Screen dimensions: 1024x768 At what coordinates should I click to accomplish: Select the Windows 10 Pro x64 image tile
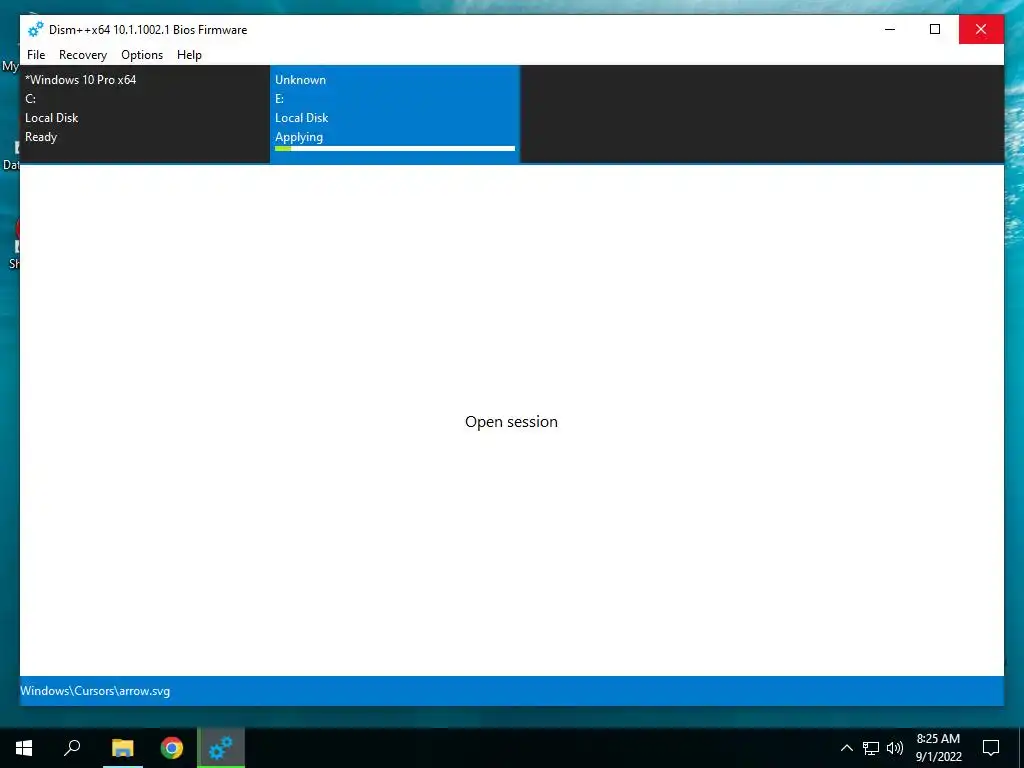tap(144, 114)
